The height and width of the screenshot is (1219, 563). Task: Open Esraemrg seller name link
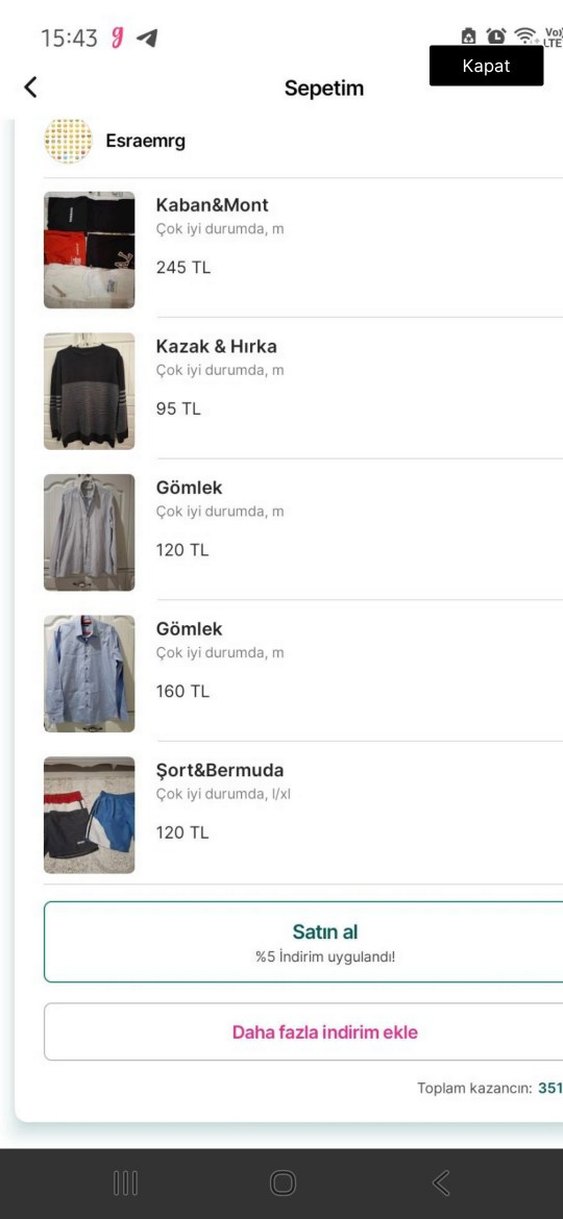(x=145, y=141)
